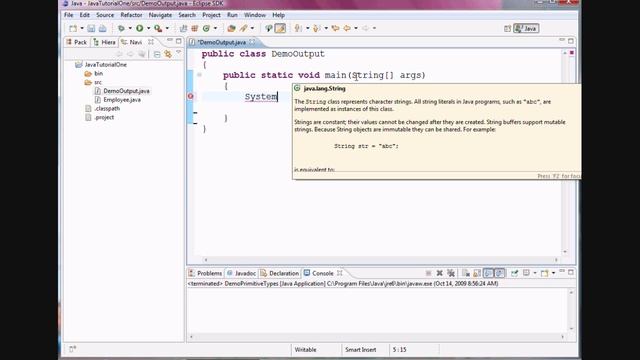The image size is (640, 360).
Task: Open the Run menu
Action: (232, 15)
